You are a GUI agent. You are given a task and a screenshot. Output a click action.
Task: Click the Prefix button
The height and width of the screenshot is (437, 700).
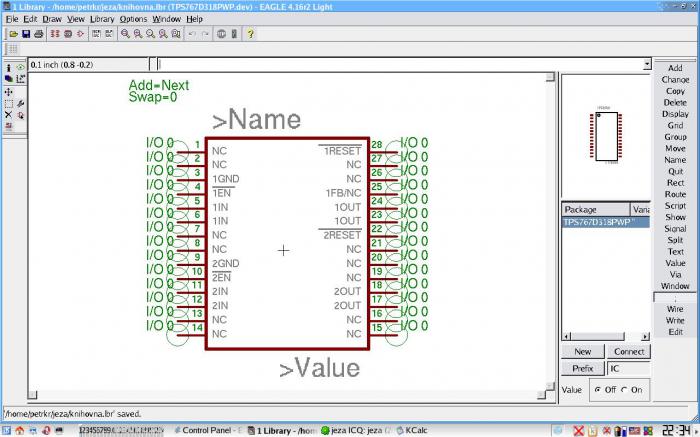tap(583, 369)
